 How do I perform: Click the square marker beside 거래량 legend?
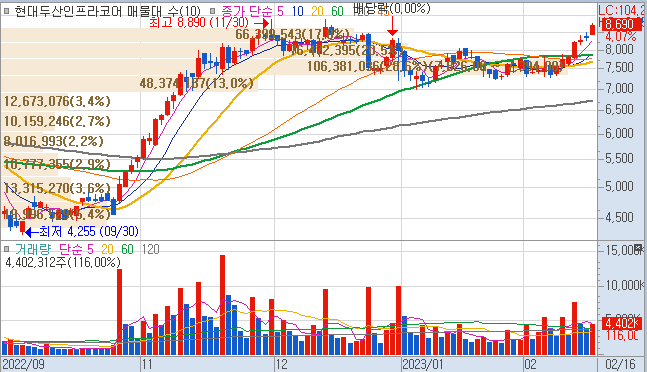point(7,249)
